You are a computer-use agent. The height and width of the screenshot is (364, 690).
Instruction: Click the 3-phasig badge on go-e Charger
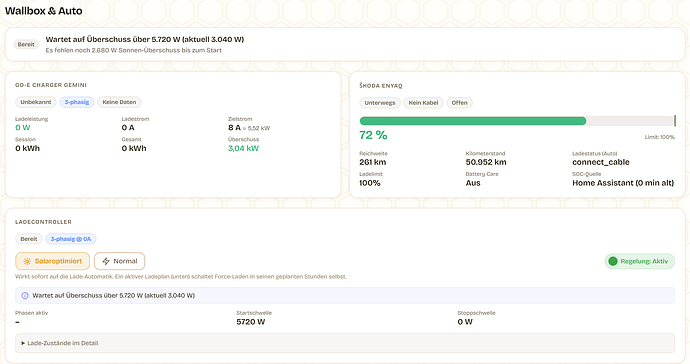77,102
